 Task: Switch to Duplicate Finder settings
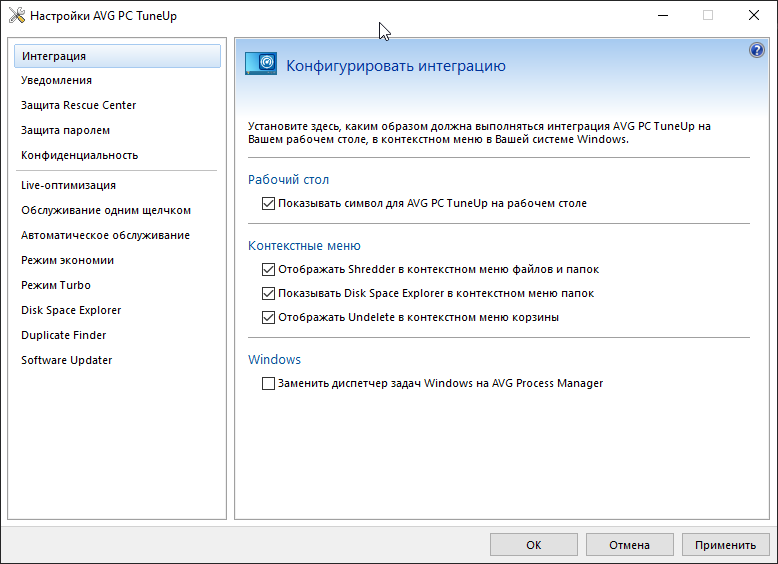pyautogui.click(x=63, y=335)
